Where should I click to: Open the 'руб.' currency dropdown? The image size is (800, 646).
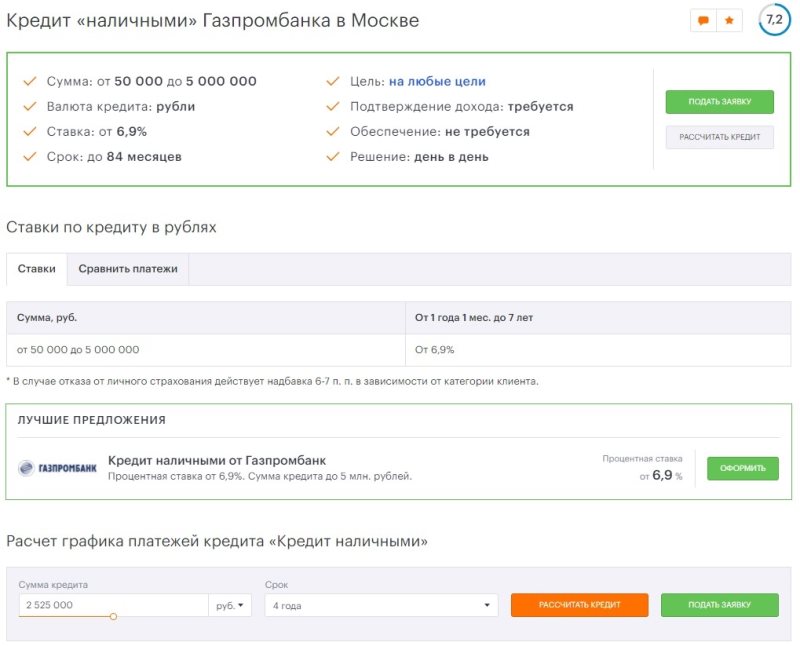230,605
